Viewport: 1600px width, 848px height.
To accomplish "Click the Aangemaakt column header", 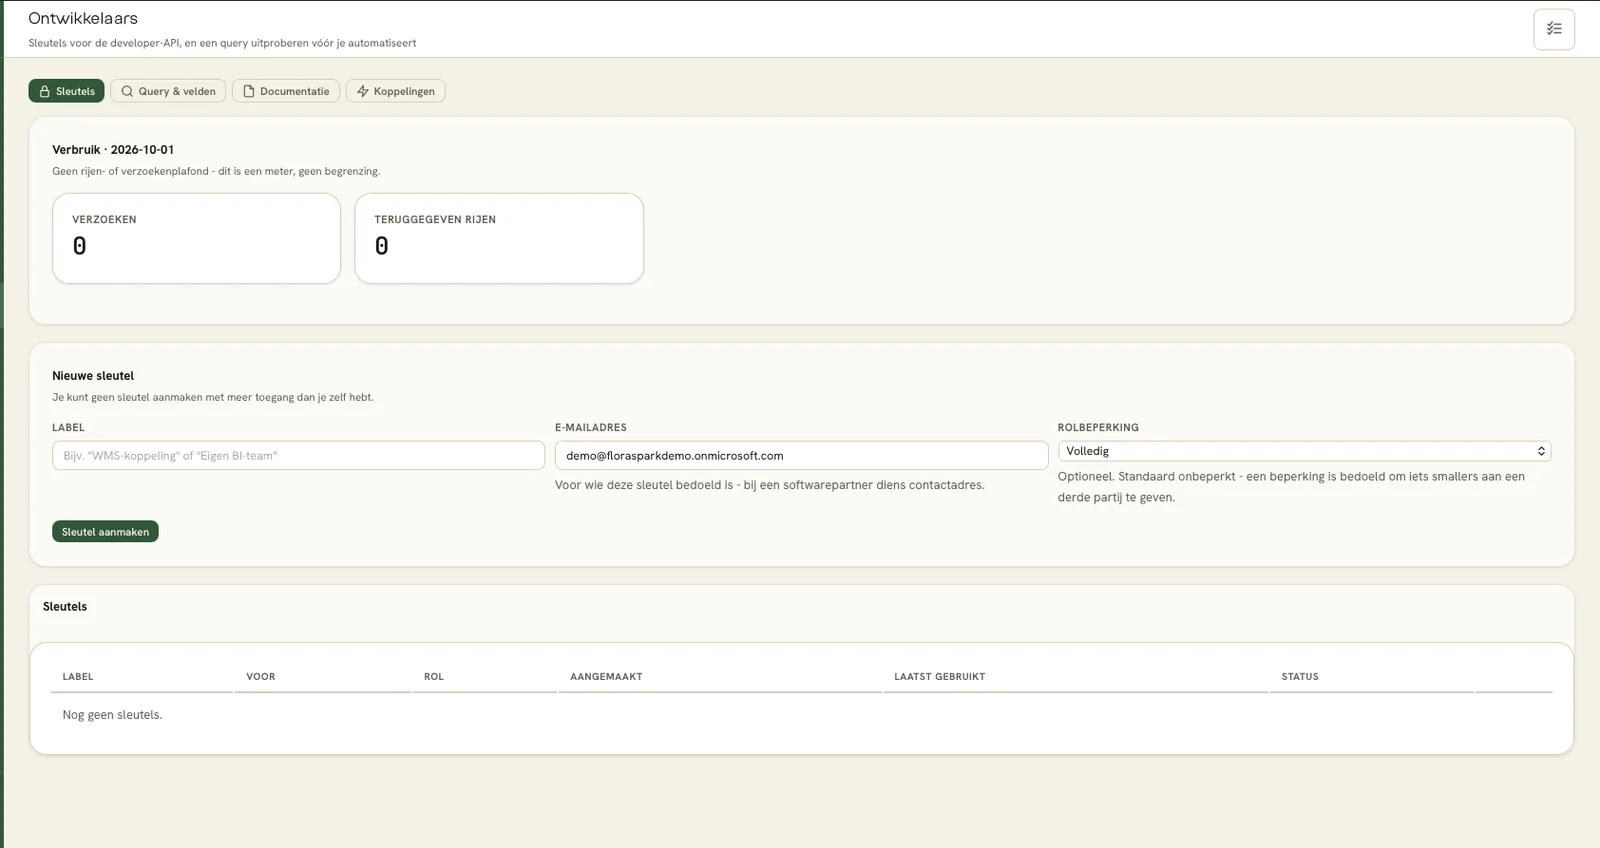I will pos(606,677).
